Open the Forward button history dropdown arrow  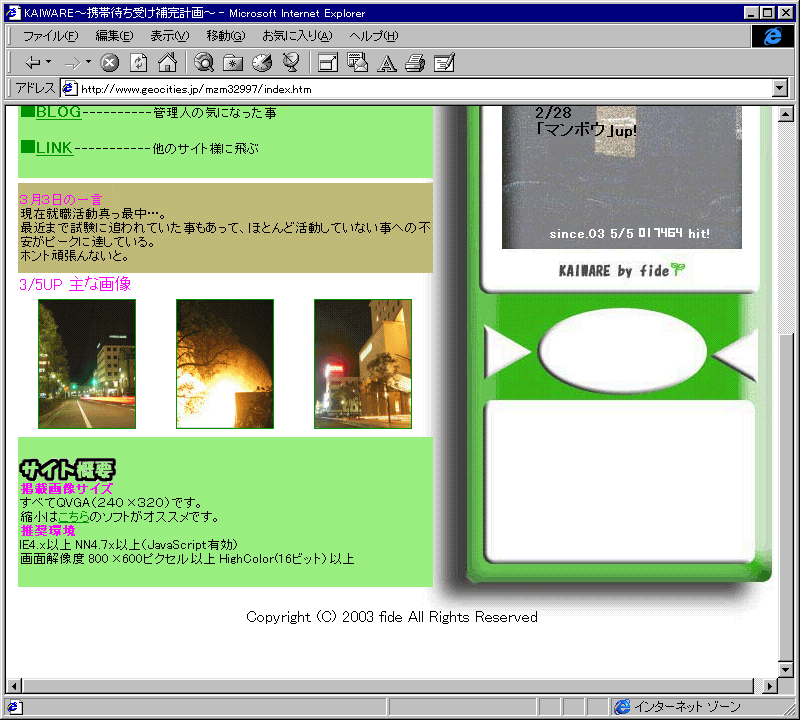click(x=88, y=62)
